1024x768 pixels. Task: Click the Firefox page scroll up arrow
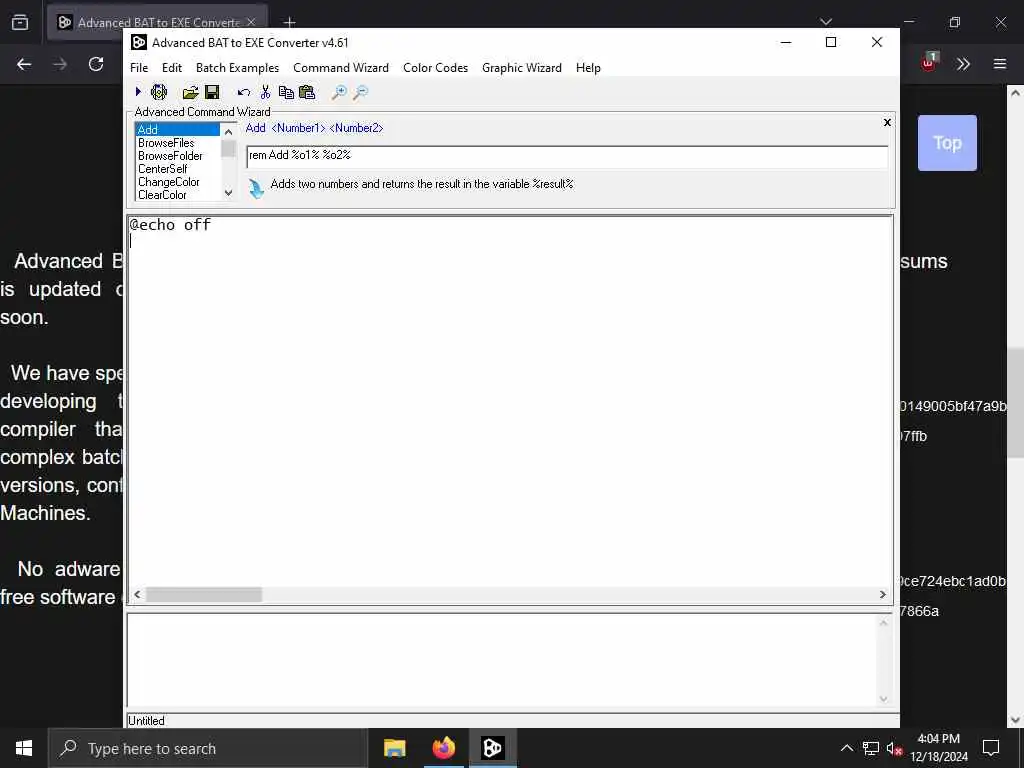1015,93
